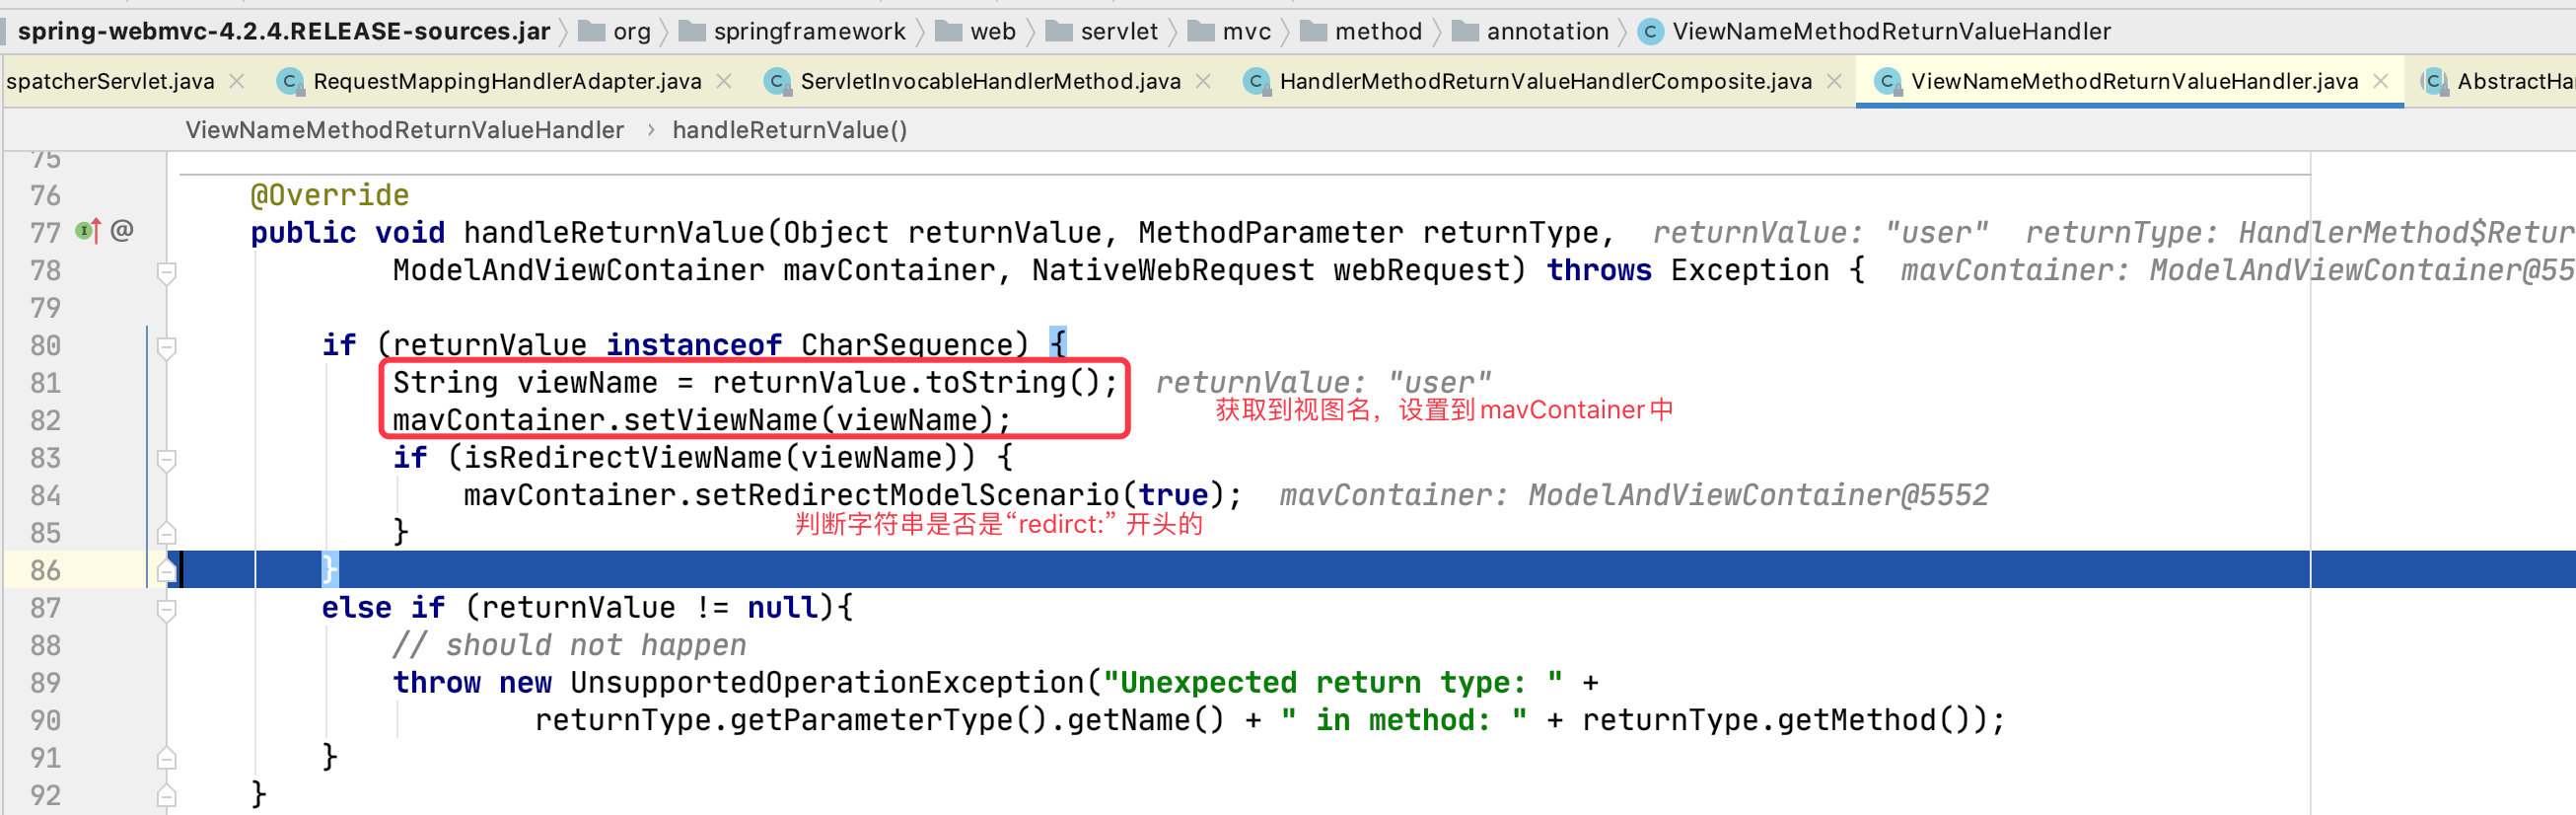
Task: Click the @Override annotation
Action: click(x=329, y=195)
